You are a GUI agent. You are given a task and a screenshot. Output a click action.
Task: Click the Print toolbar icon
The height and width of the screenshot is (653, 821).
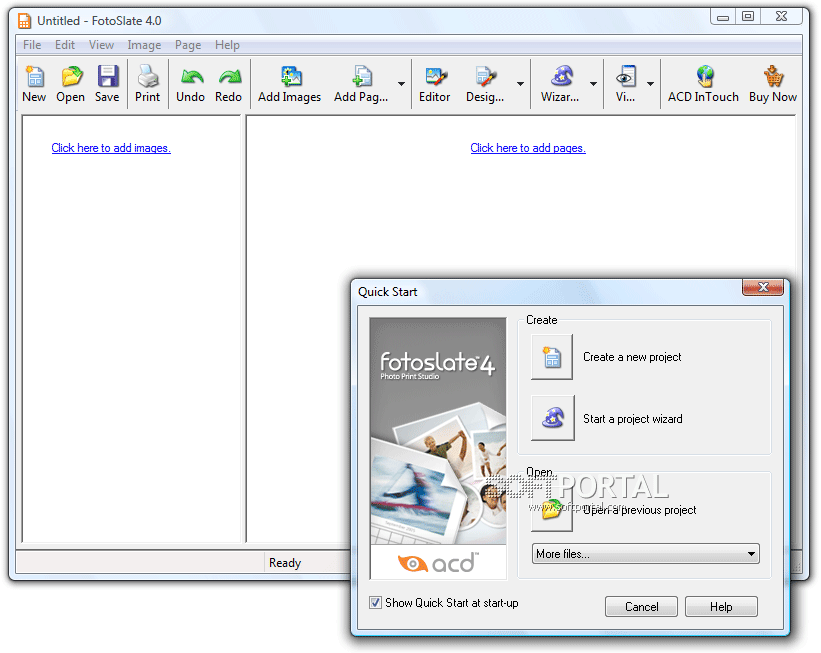tap(148, 77)
